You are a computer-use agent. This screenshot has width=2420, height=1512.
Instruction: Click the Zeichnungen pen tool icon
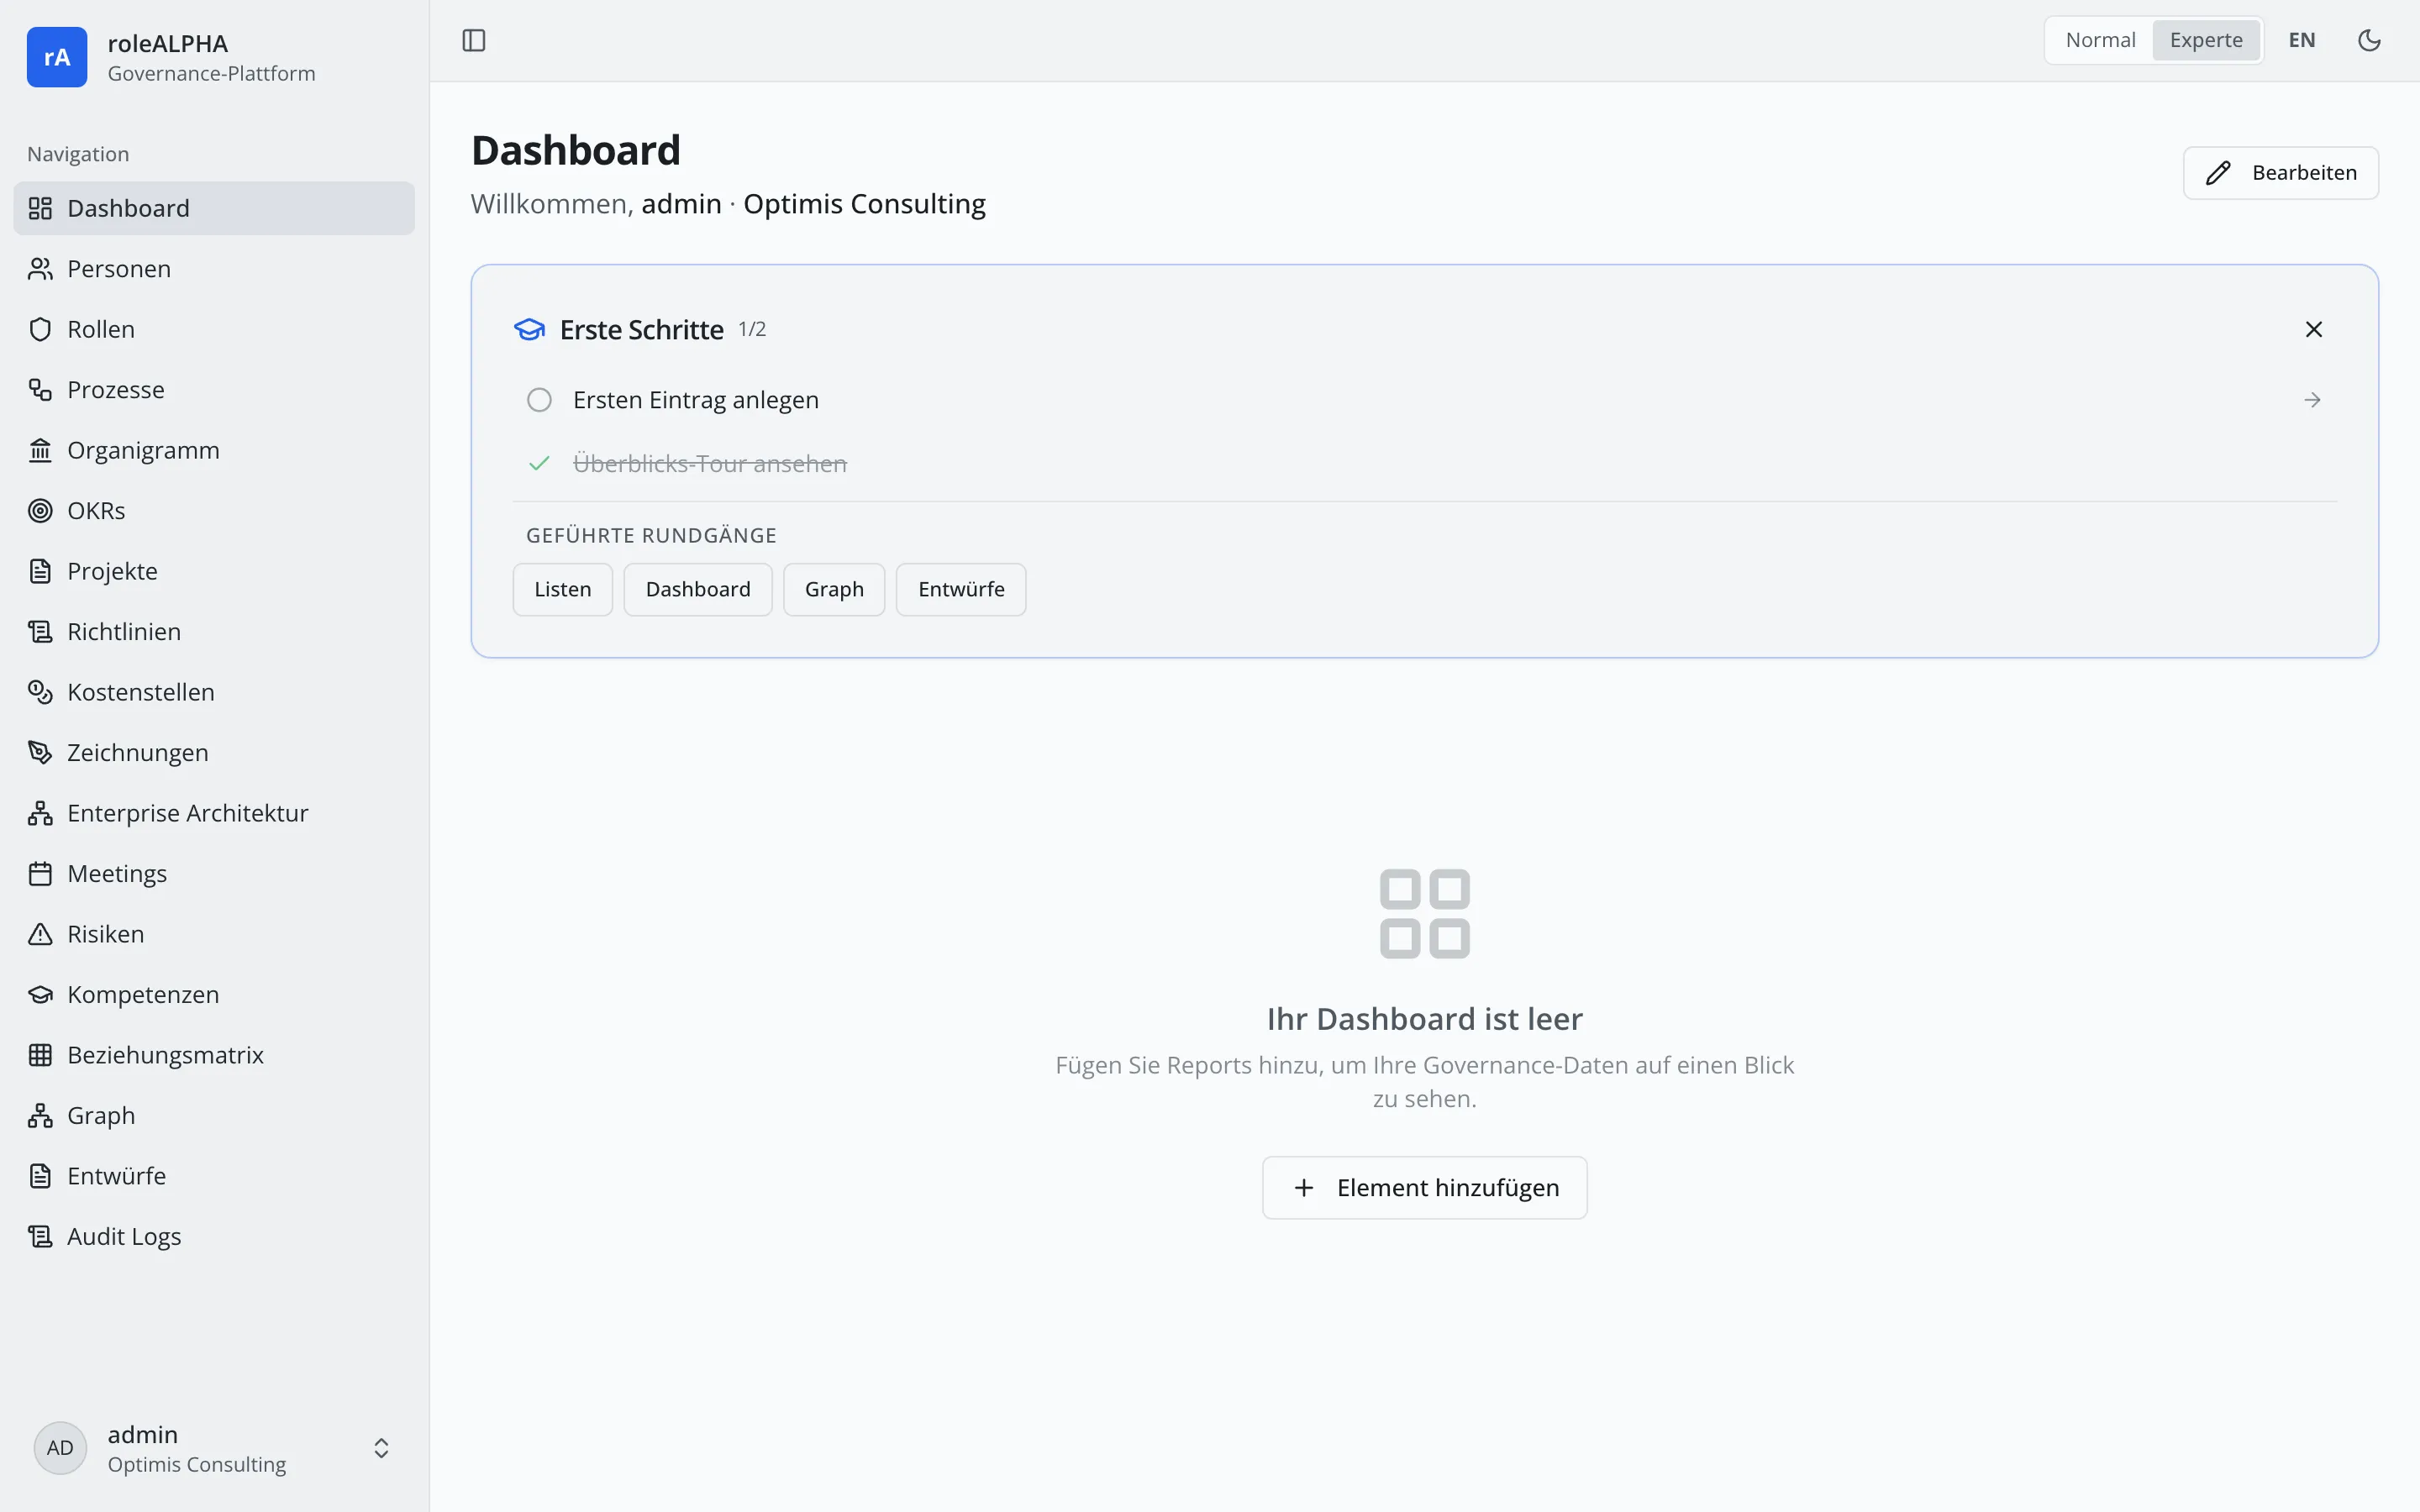click(x=40, y=752)
